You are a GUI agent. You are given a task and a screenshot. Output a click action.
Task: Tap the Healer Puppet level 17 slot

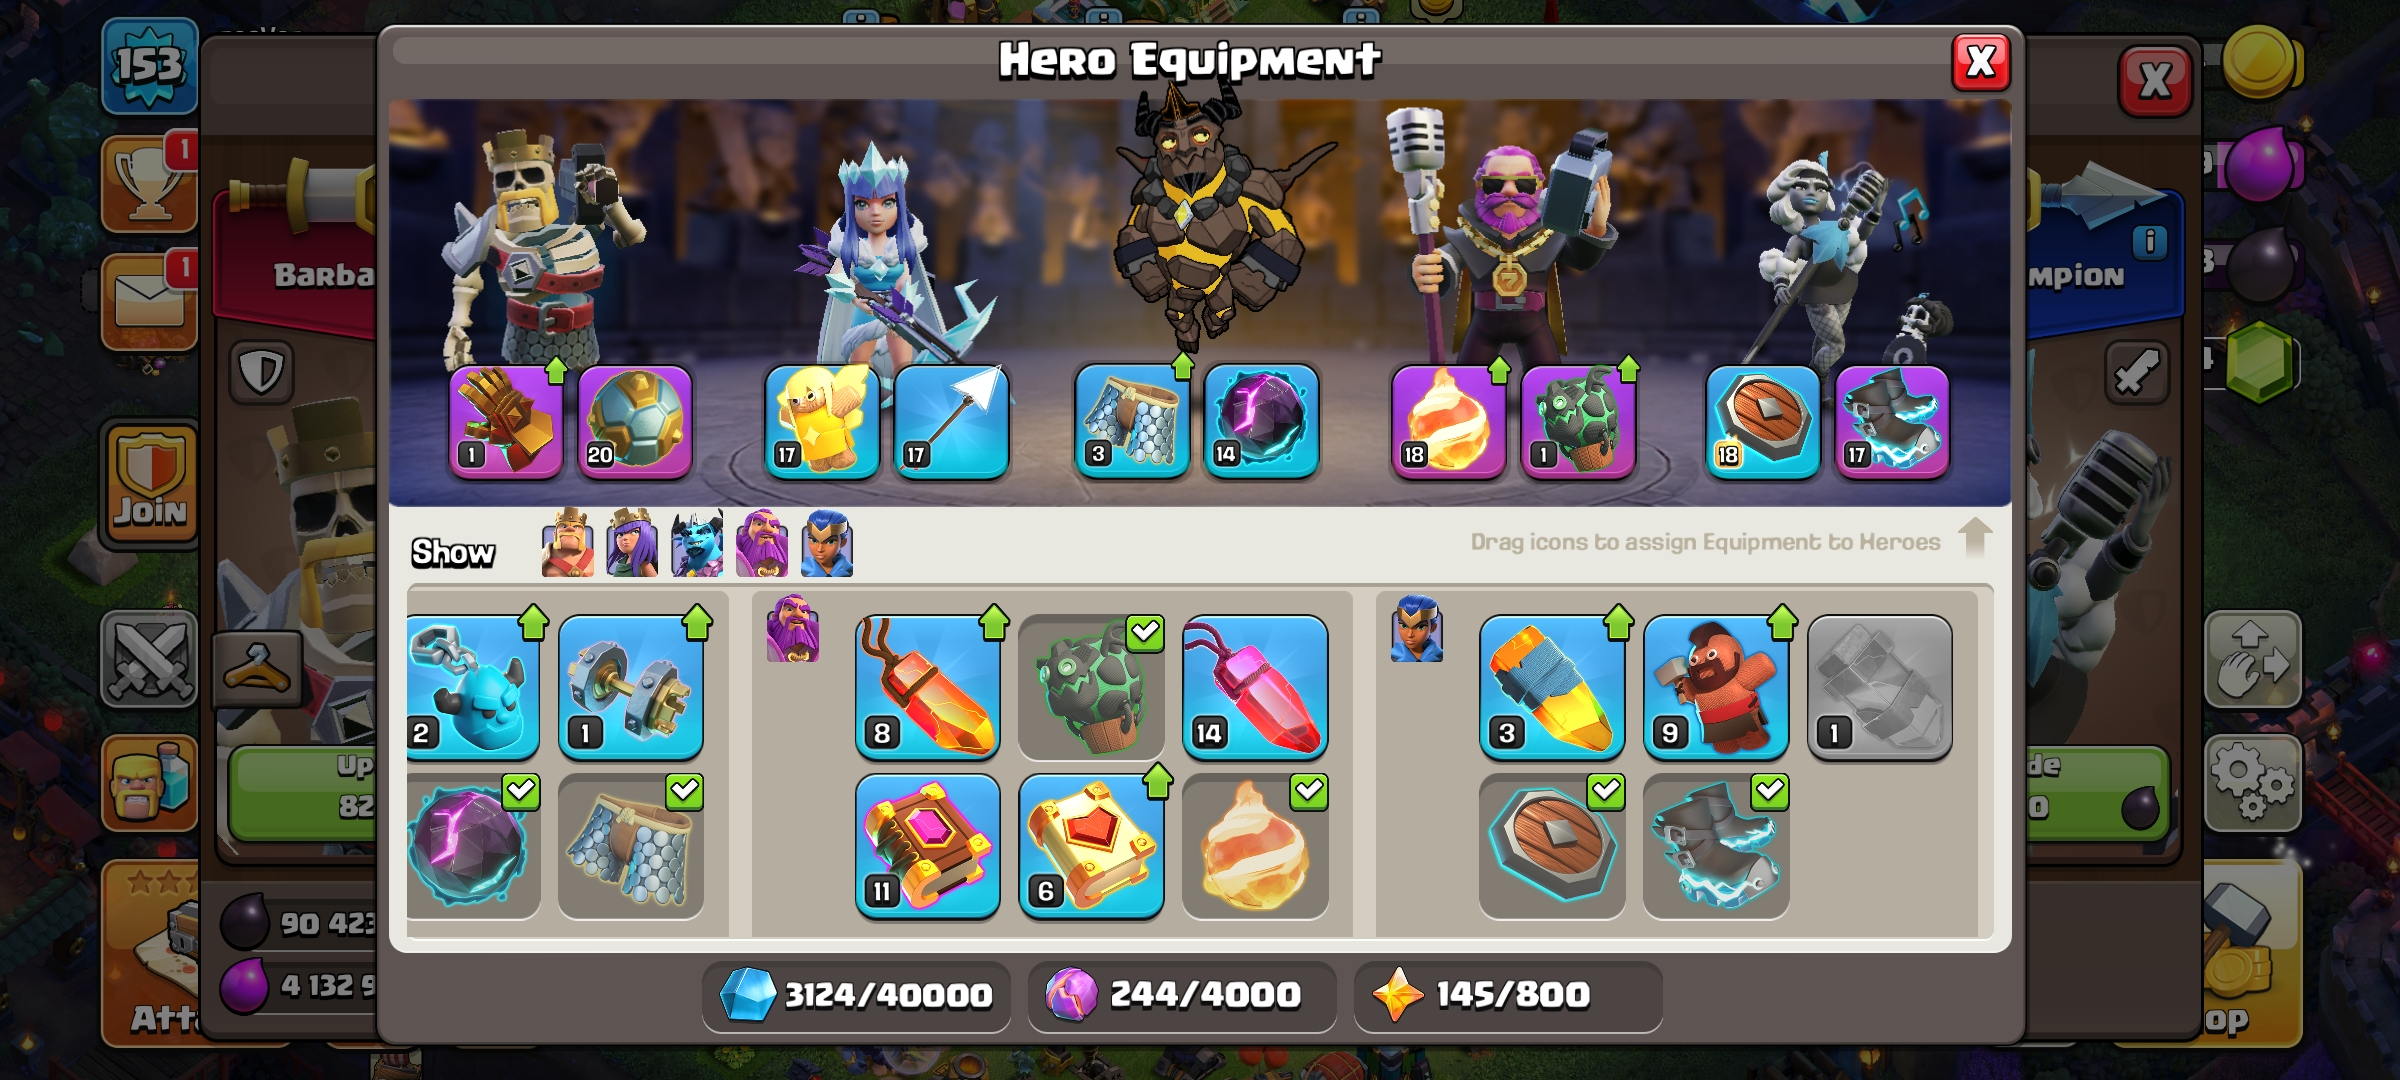[822, 422]
